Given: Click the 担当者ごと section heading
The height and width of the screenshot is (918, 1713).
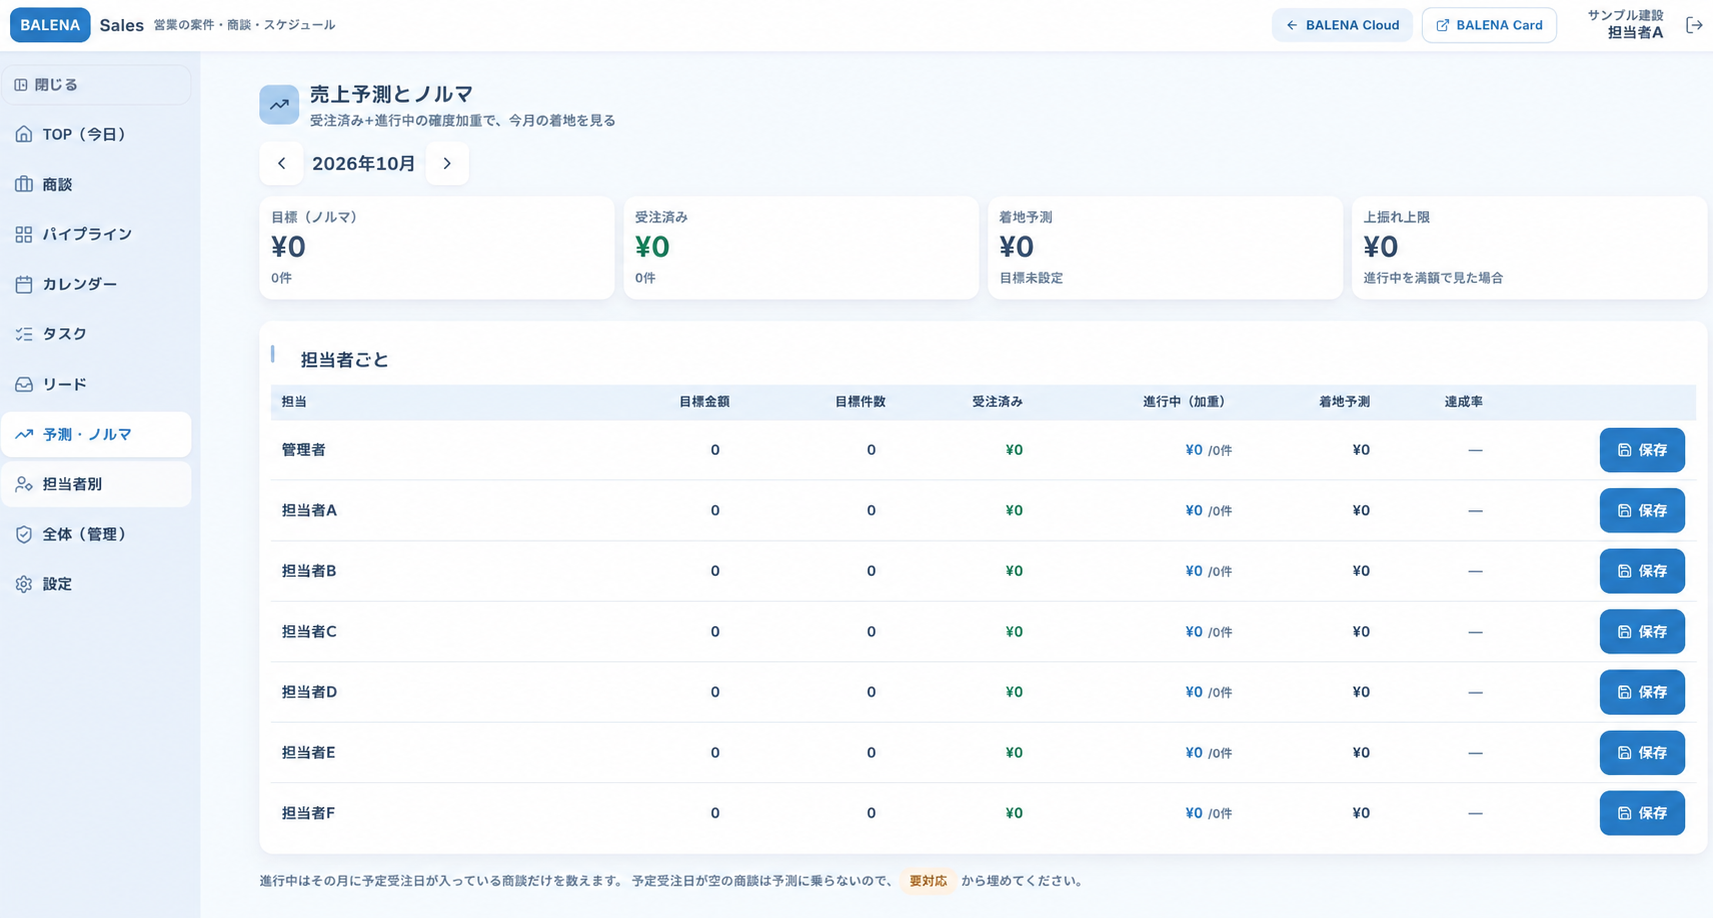Looking at the screenshot, I should tap(345, 360).
